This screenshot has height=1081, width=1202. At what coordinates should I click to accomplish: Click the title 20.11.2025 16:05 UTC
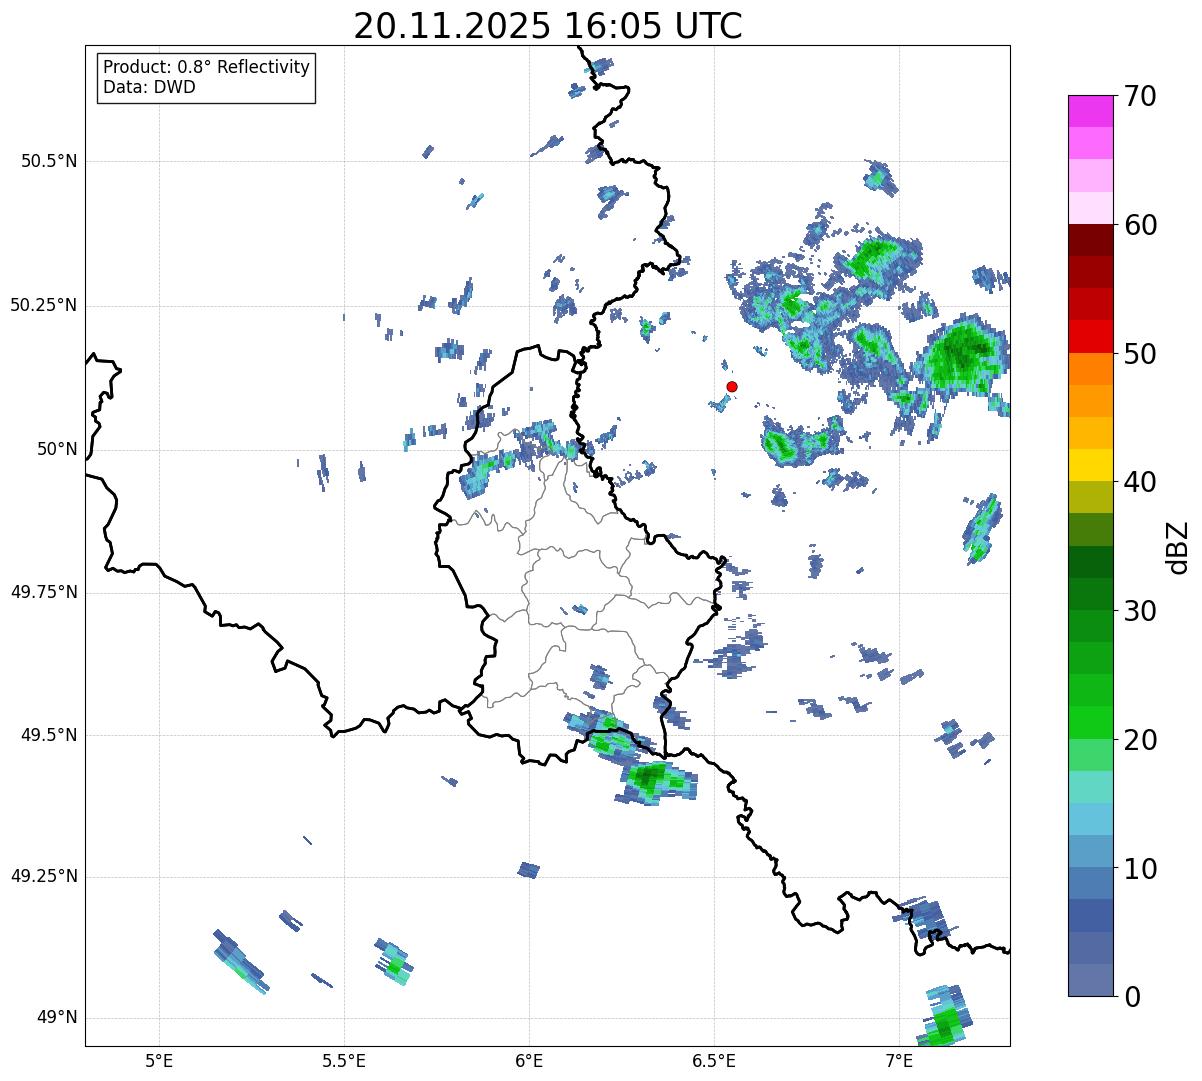coord(548,25)
